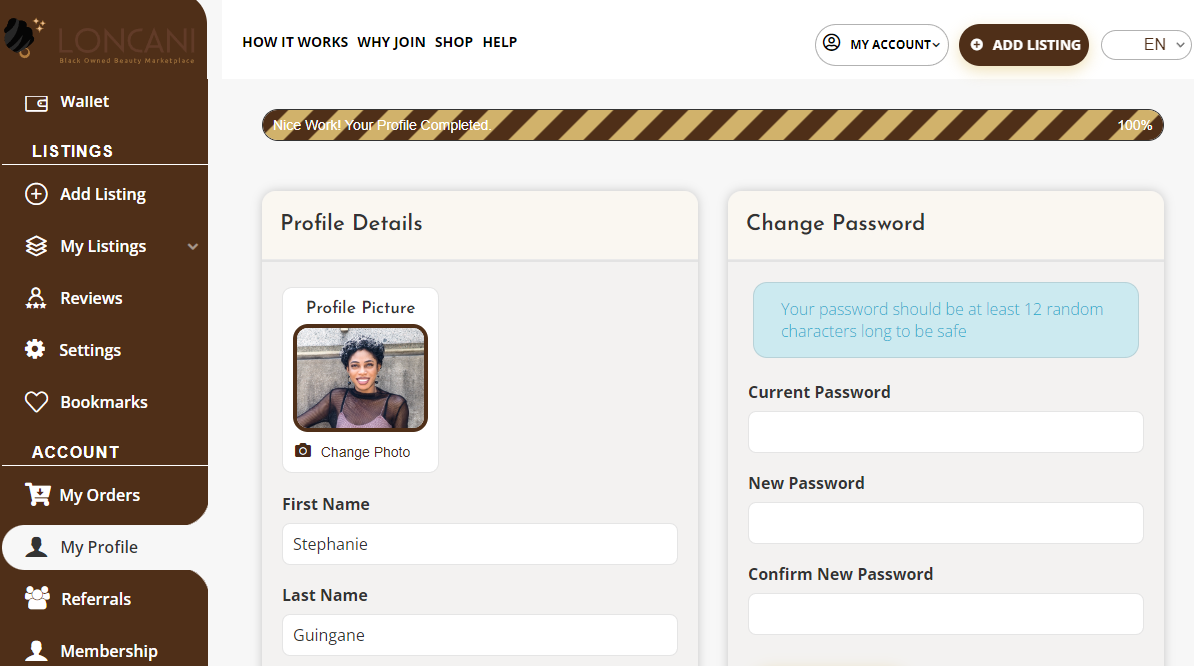
Task: Open Reviews via its person-star icon
Action: [36, 298]
